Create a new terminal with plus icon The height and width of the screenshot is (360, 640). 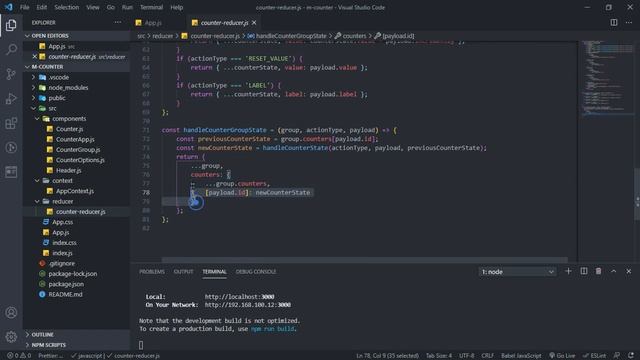pos(568,271)
